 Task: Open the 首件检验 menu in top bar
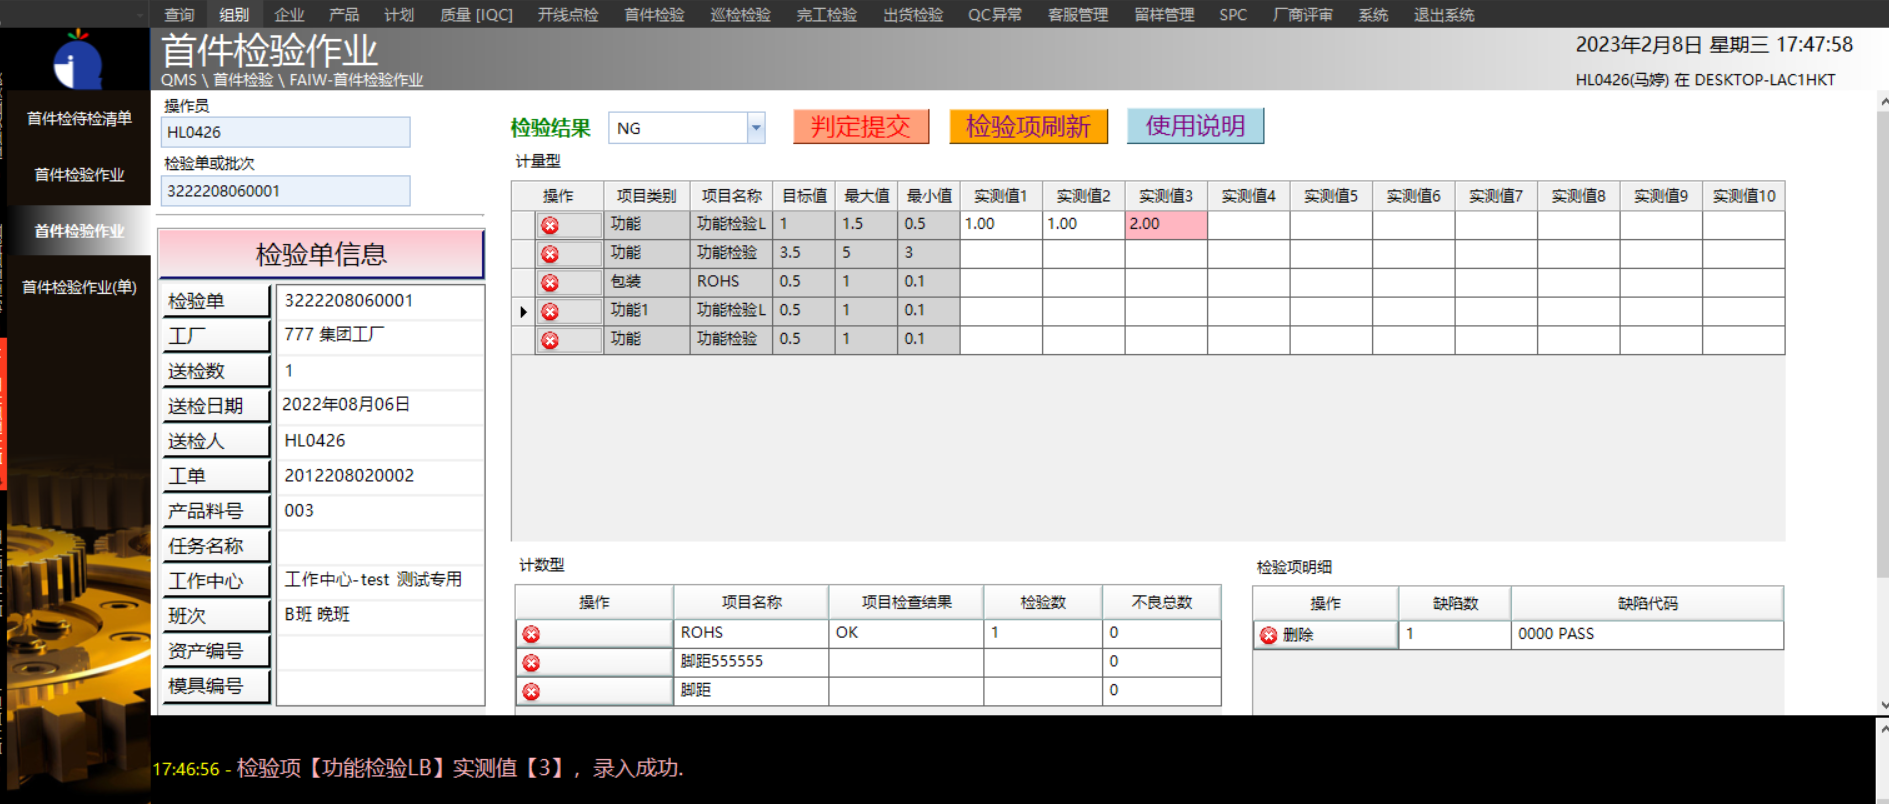tap(654, 14)
